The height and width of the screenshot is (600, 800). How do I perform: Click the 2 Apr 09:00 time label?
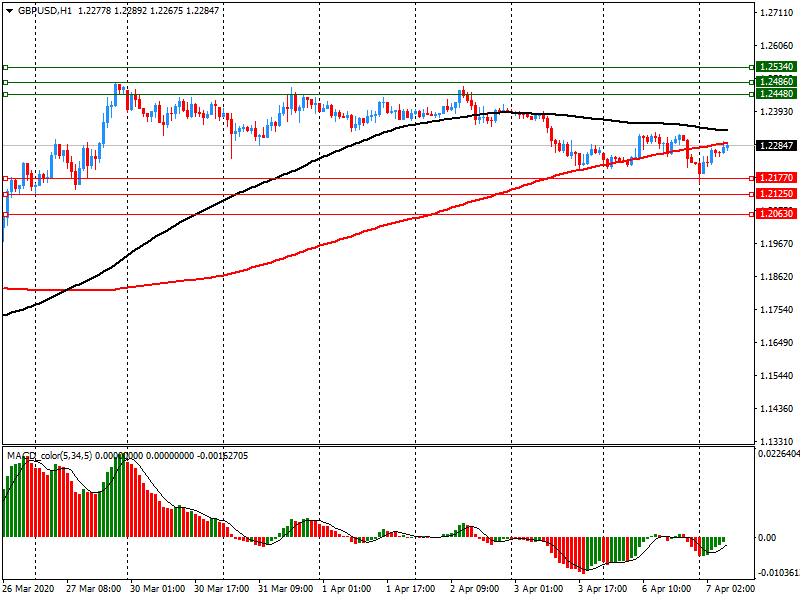click(475, 589)
